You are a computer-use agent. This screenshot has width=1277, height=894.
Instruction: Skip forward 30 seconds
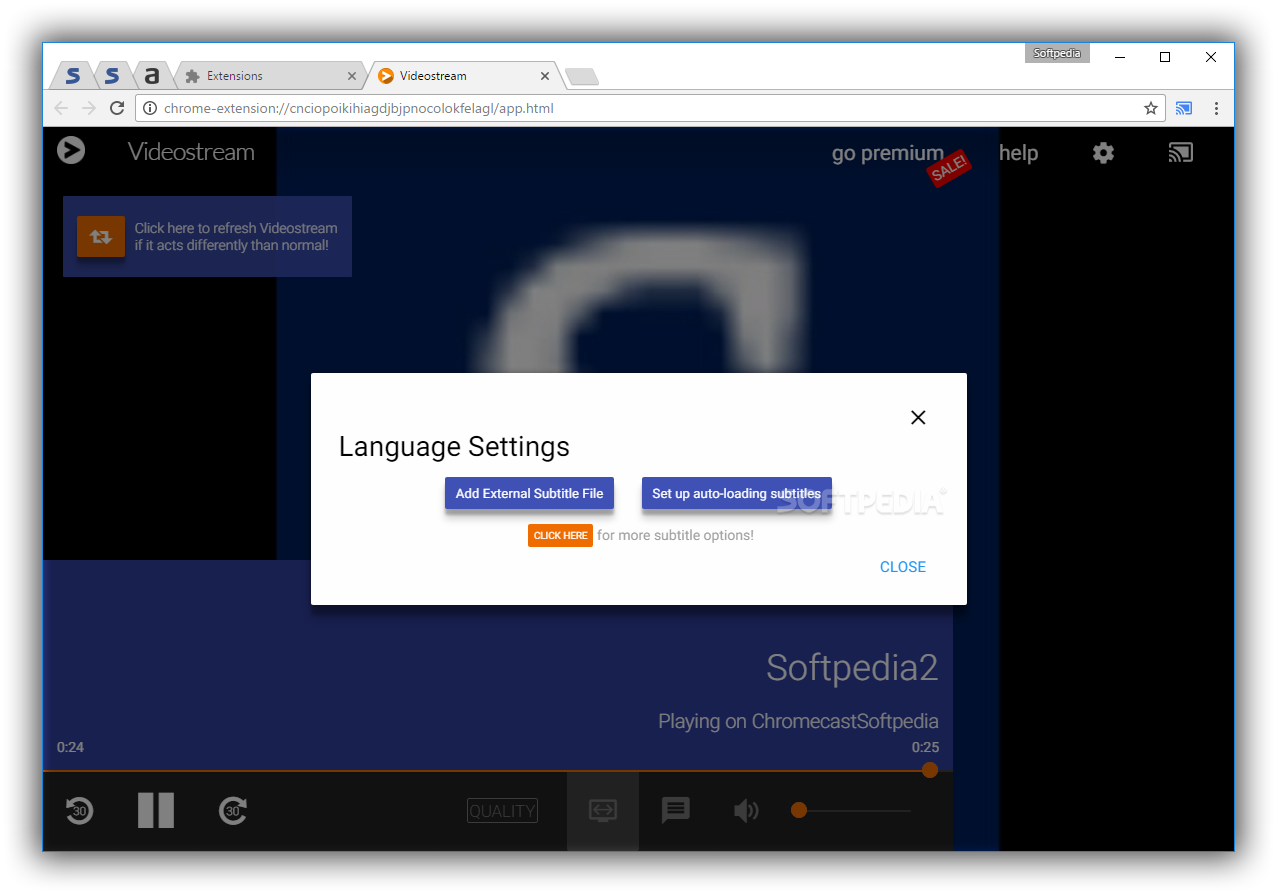[233, 810]
